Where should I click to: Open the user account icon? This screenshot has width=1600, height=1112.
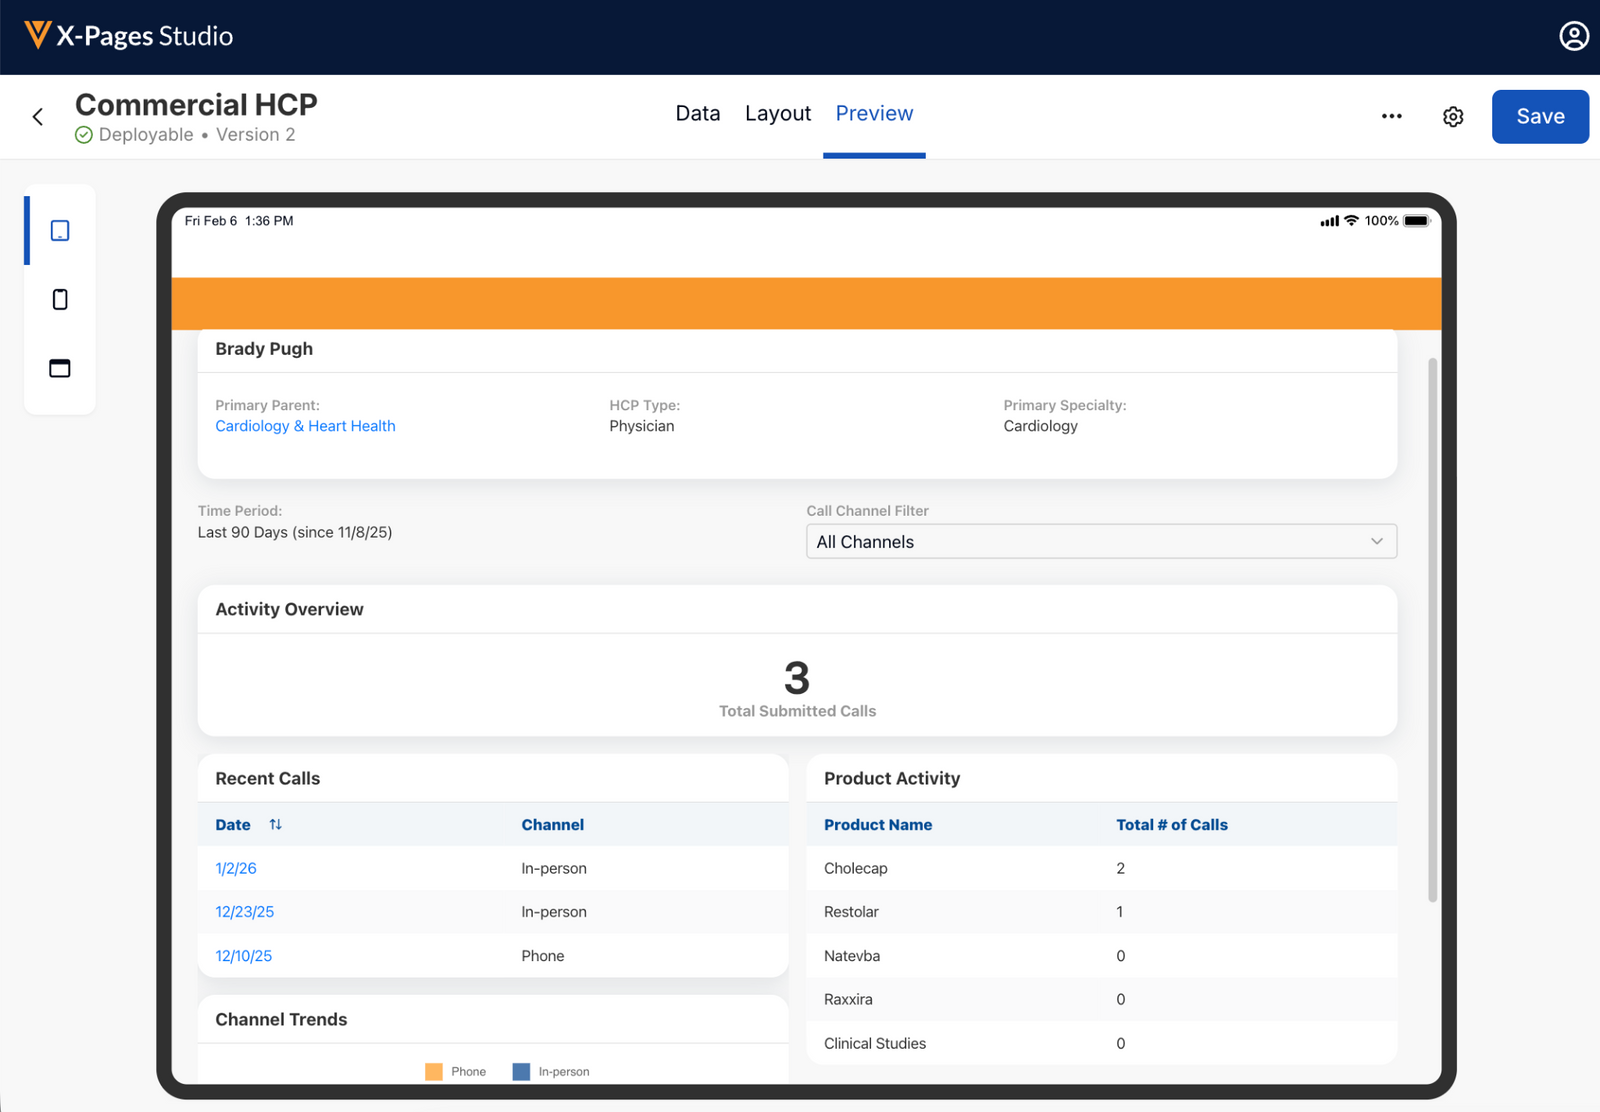pos(1573,36)
